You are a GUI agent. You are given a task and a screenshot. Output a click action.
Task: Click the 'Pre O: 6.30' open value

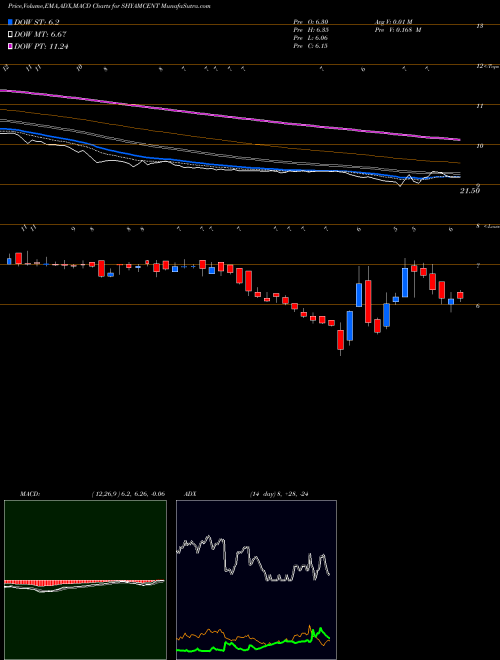pos(311,22)
